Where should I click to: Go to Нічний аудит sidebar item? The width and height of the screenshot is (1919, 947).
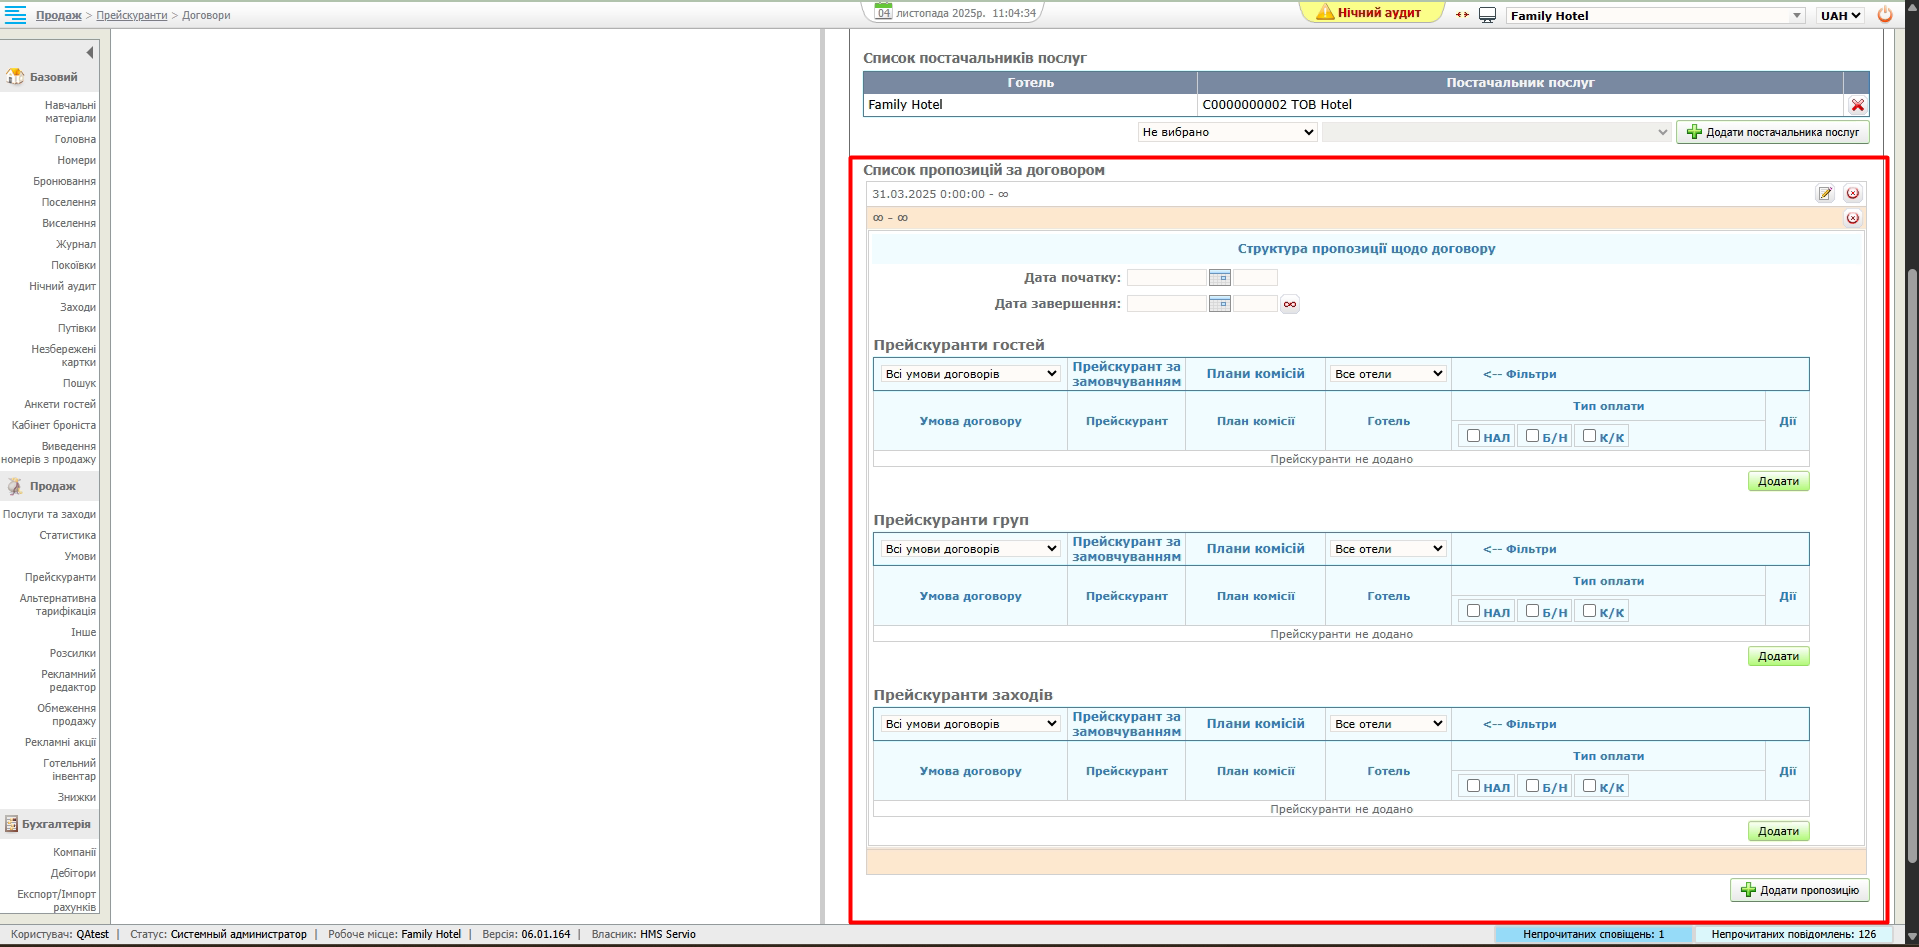pos(62,286)
